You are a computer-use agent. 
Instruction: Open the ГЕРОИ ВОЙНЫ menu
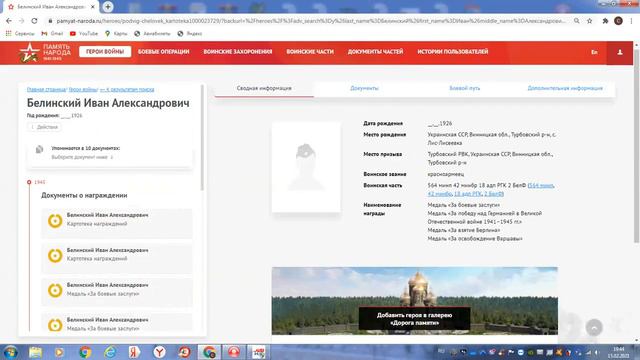[x=105, y=51]
